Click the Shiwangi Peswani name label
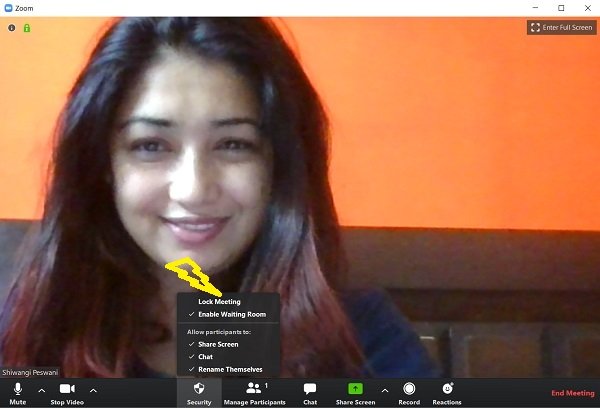 click(x=30, y=372)
